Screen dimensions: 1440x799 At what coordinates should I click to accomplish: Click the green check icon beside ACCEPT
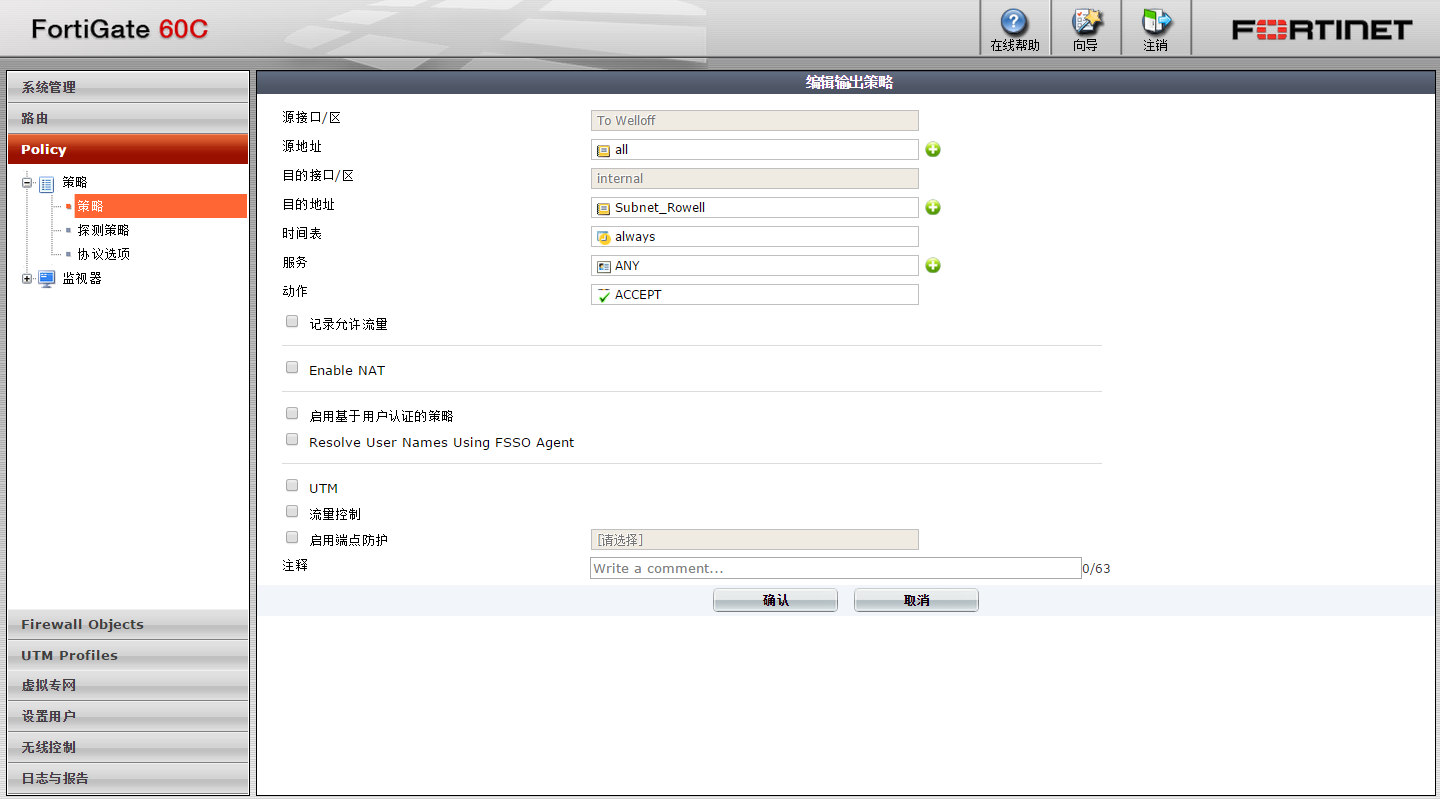coord(603,295)
